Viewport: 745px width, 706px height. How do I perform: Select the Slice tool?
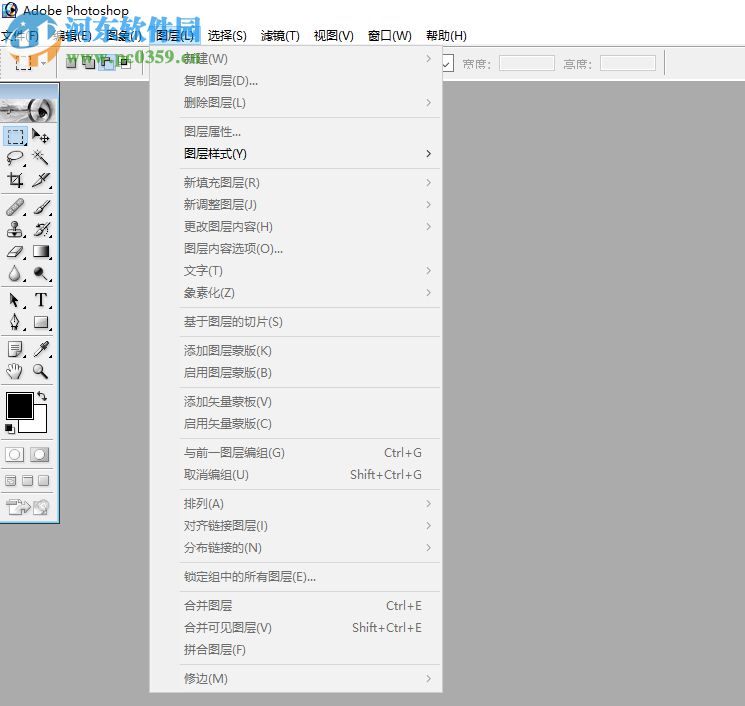click(41, 180)
